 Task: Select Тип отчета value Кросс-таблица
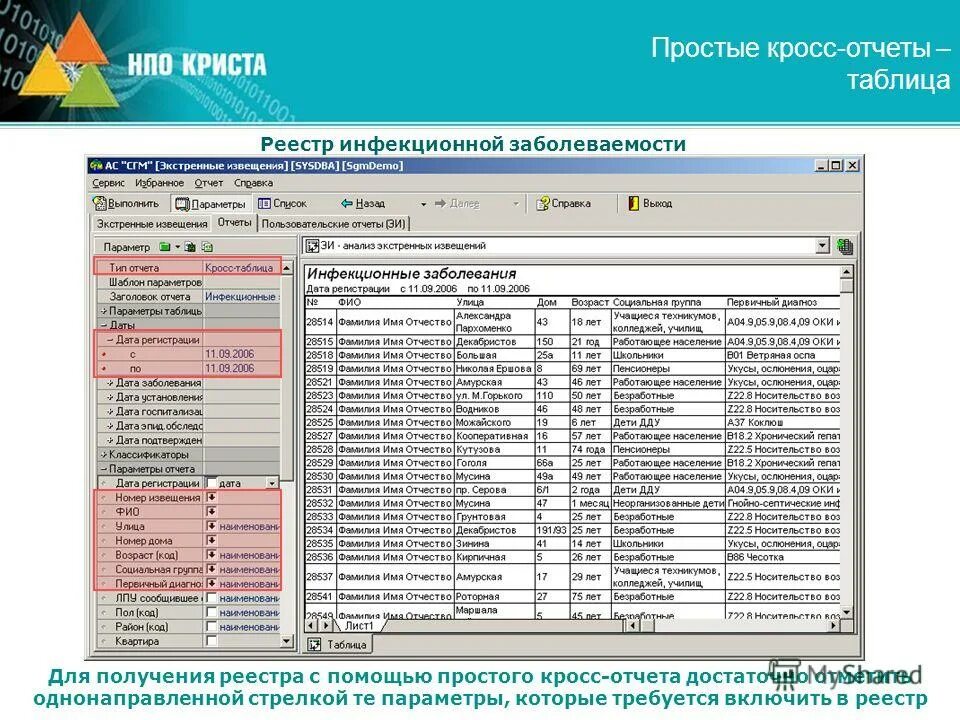[241, 268]
